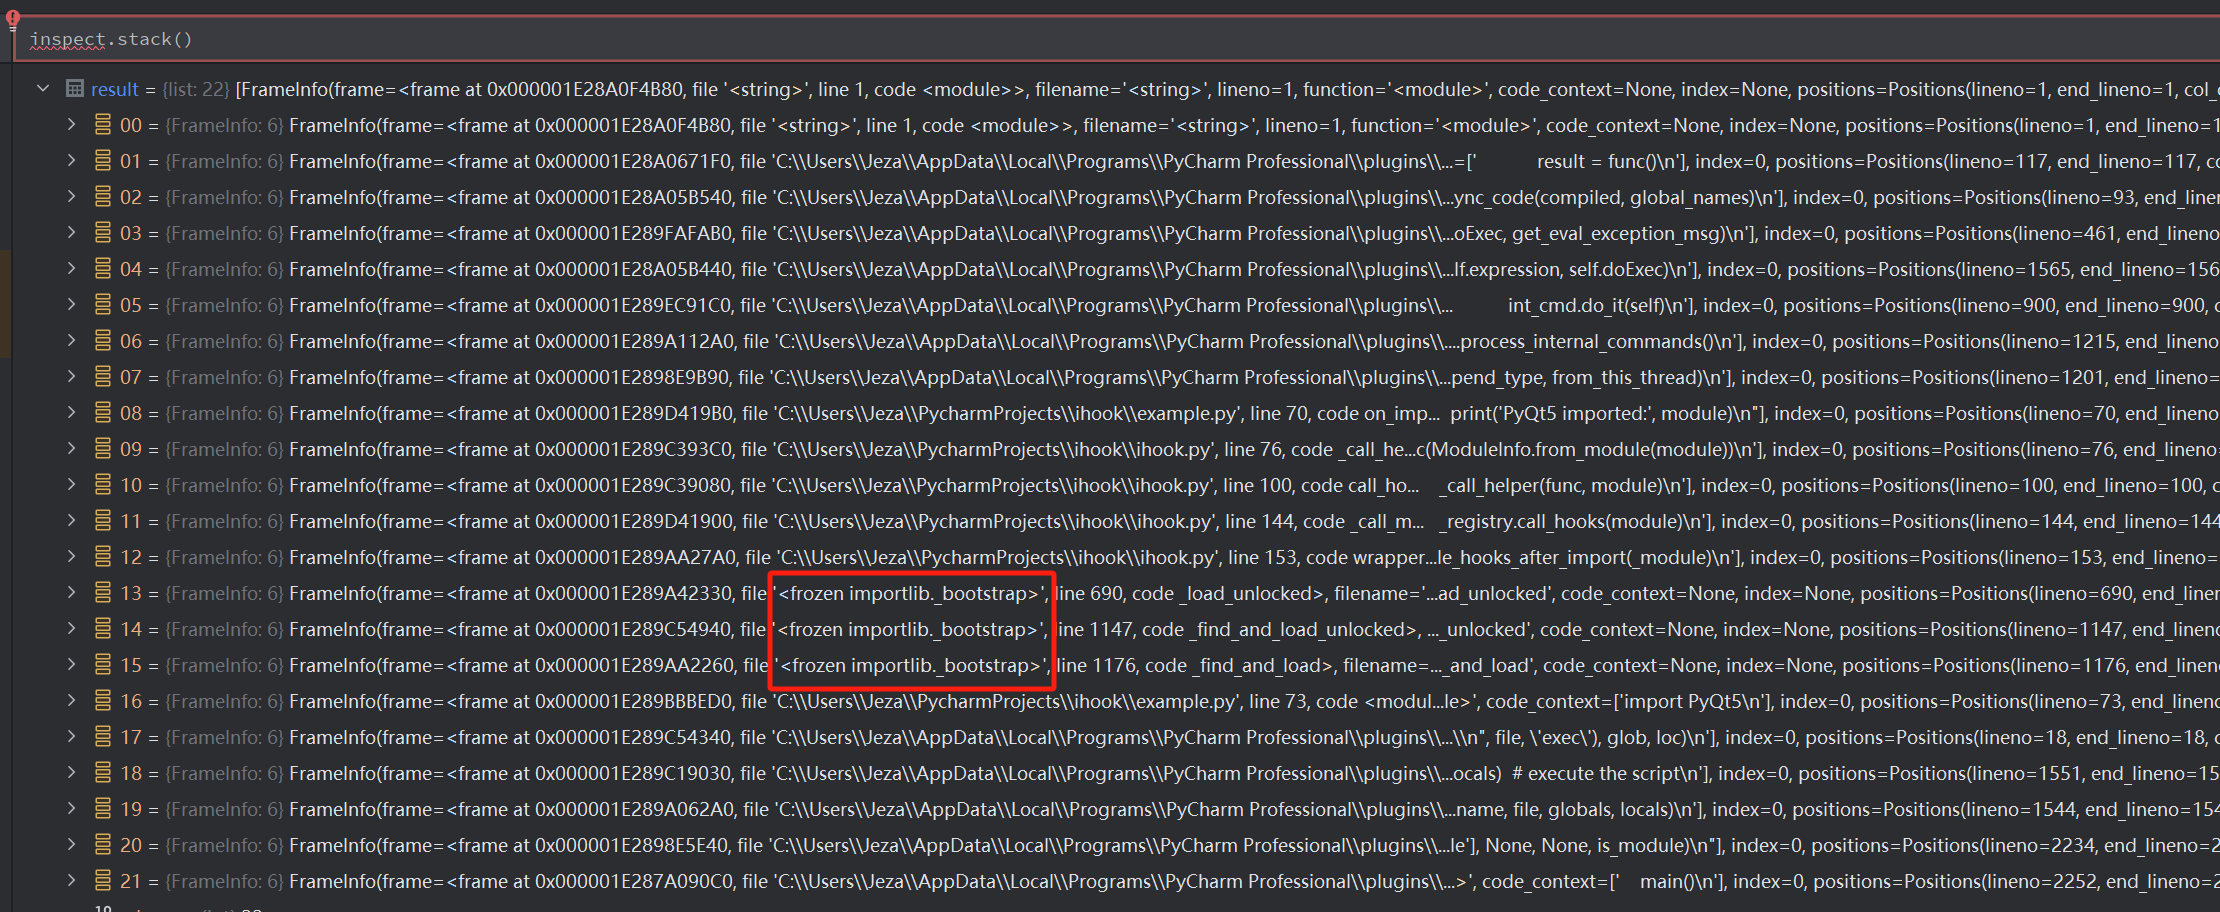
Task: Select the result variable name
Action: 115,89
